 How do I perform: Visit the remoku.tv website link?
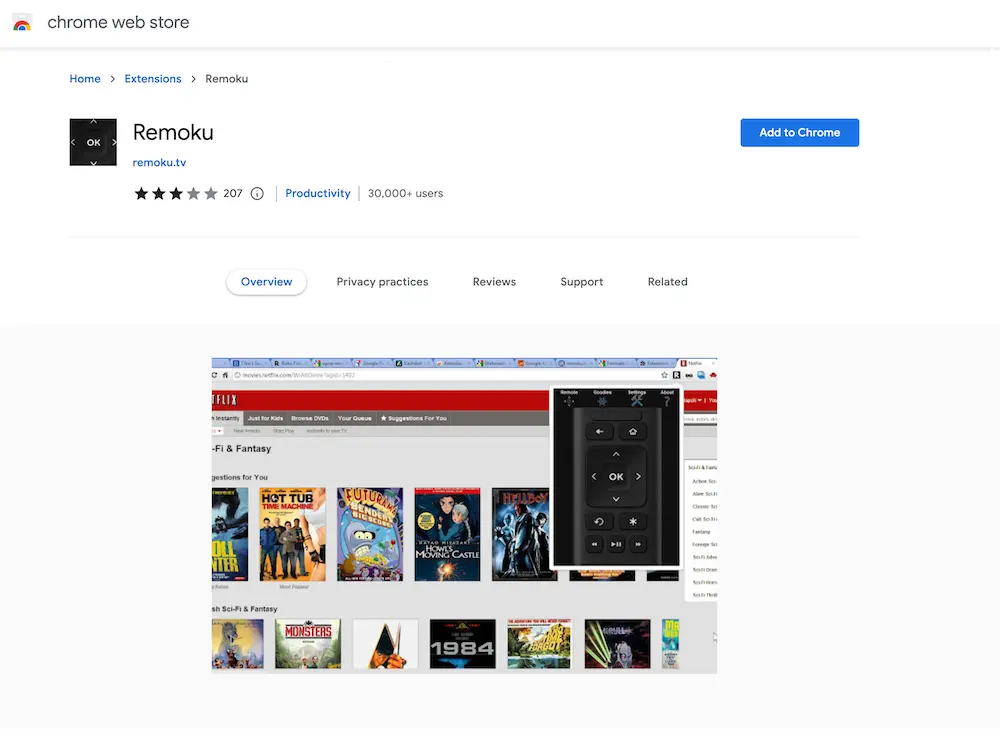click(x=159, y=163)
